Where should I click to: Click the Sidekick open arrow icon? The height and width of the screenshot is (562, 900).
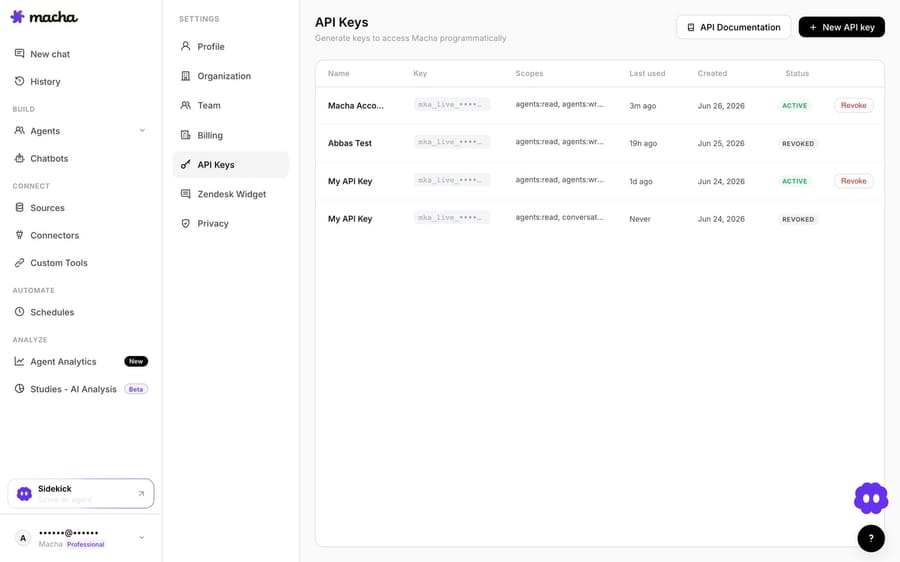point(141,493)
